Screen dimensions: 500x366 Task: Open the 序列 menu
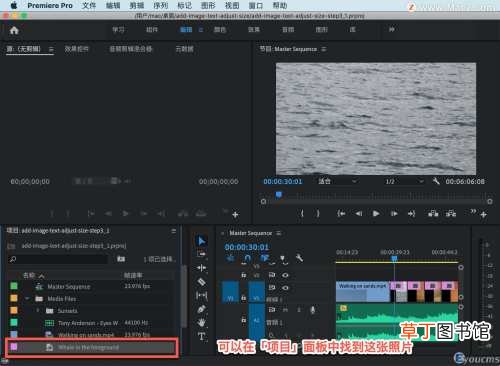pos(161,6)
